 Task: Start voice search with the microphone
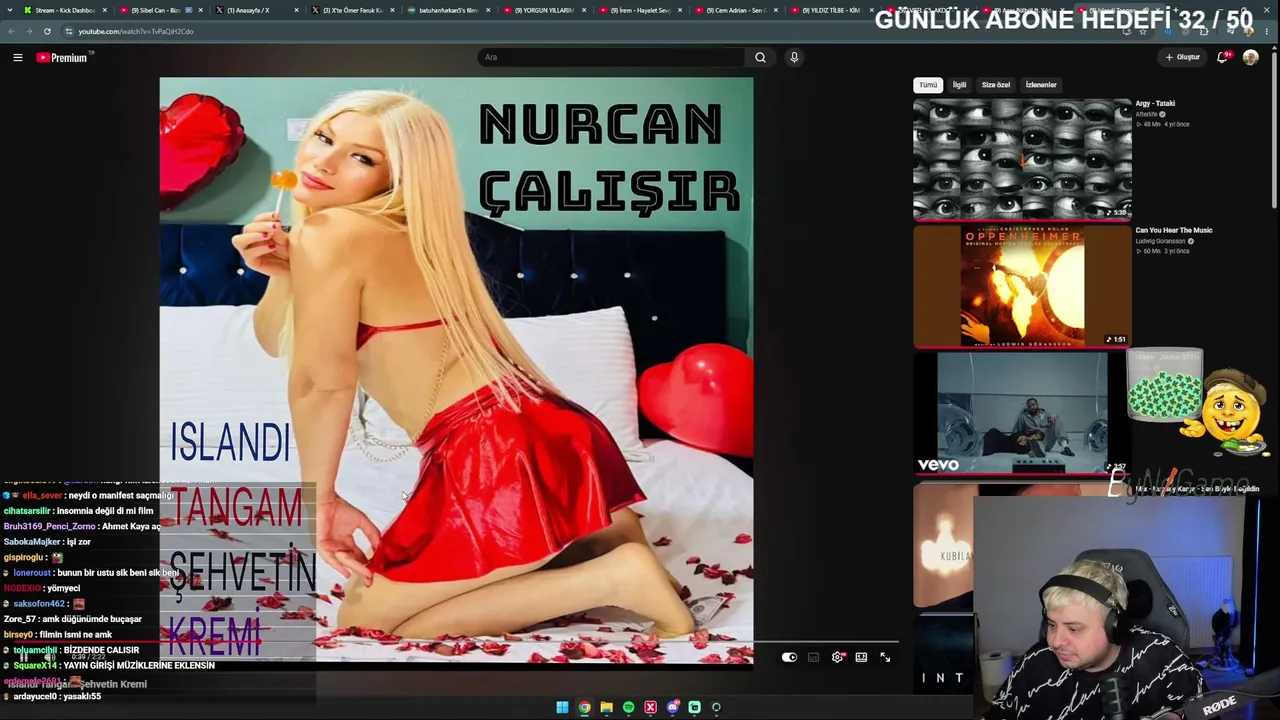(x=794, y=57)
